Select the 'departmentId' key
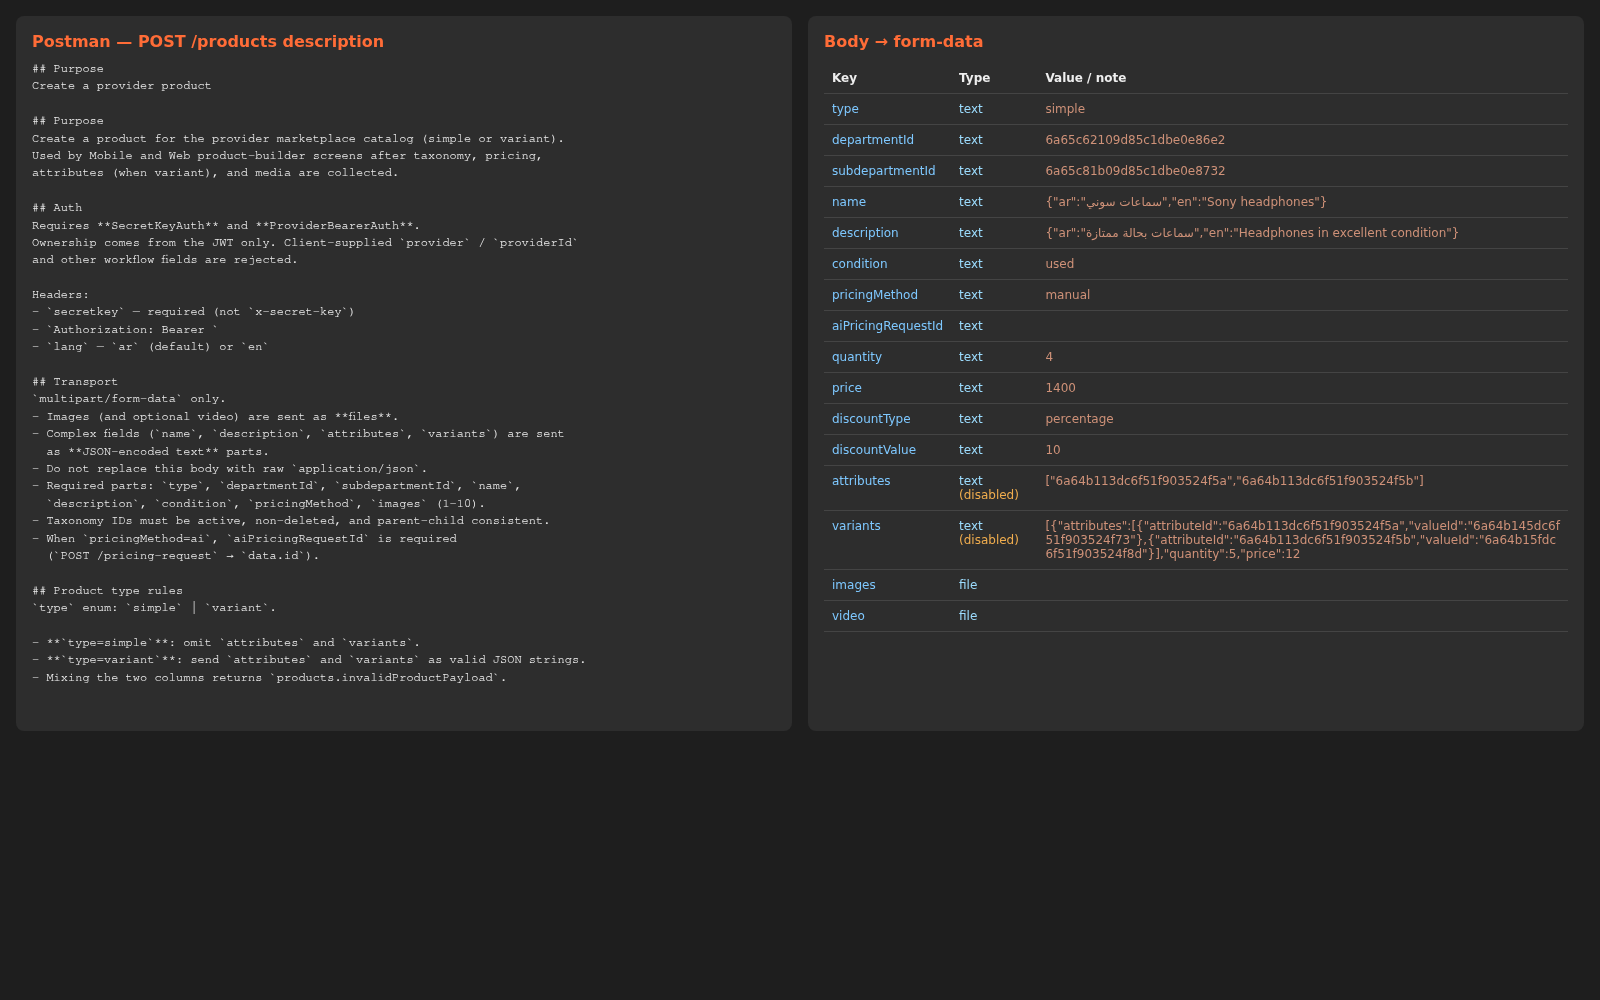Screen dimensions: 1600x1000 tap(872, 140)
